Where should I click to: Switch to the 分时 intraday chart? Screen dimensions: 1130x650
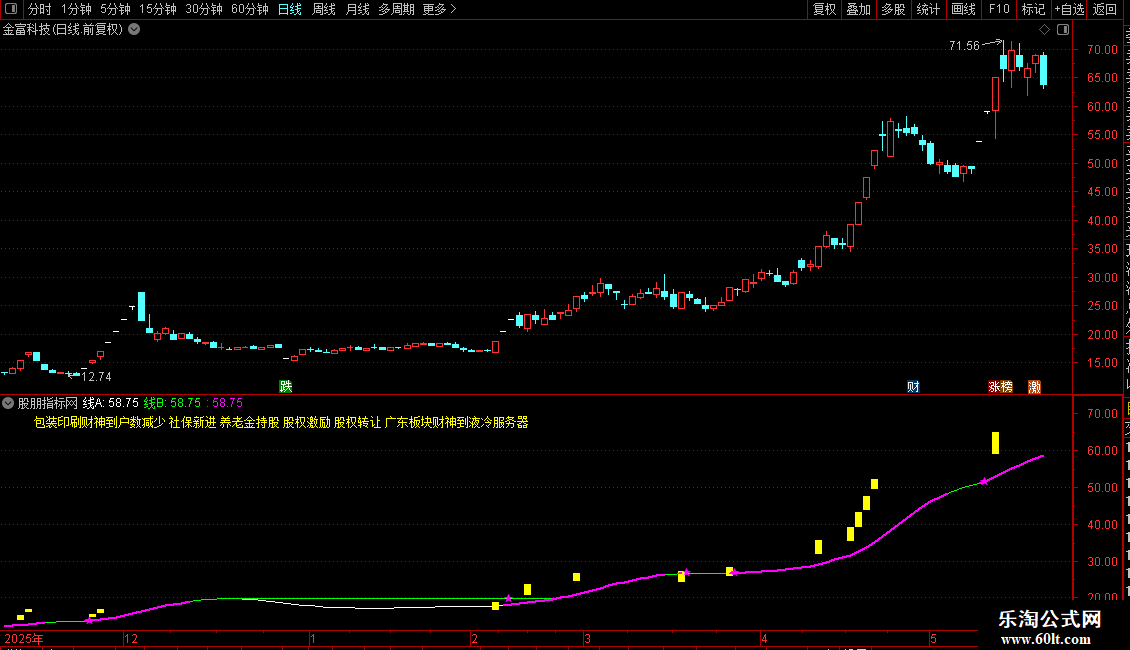40,9
